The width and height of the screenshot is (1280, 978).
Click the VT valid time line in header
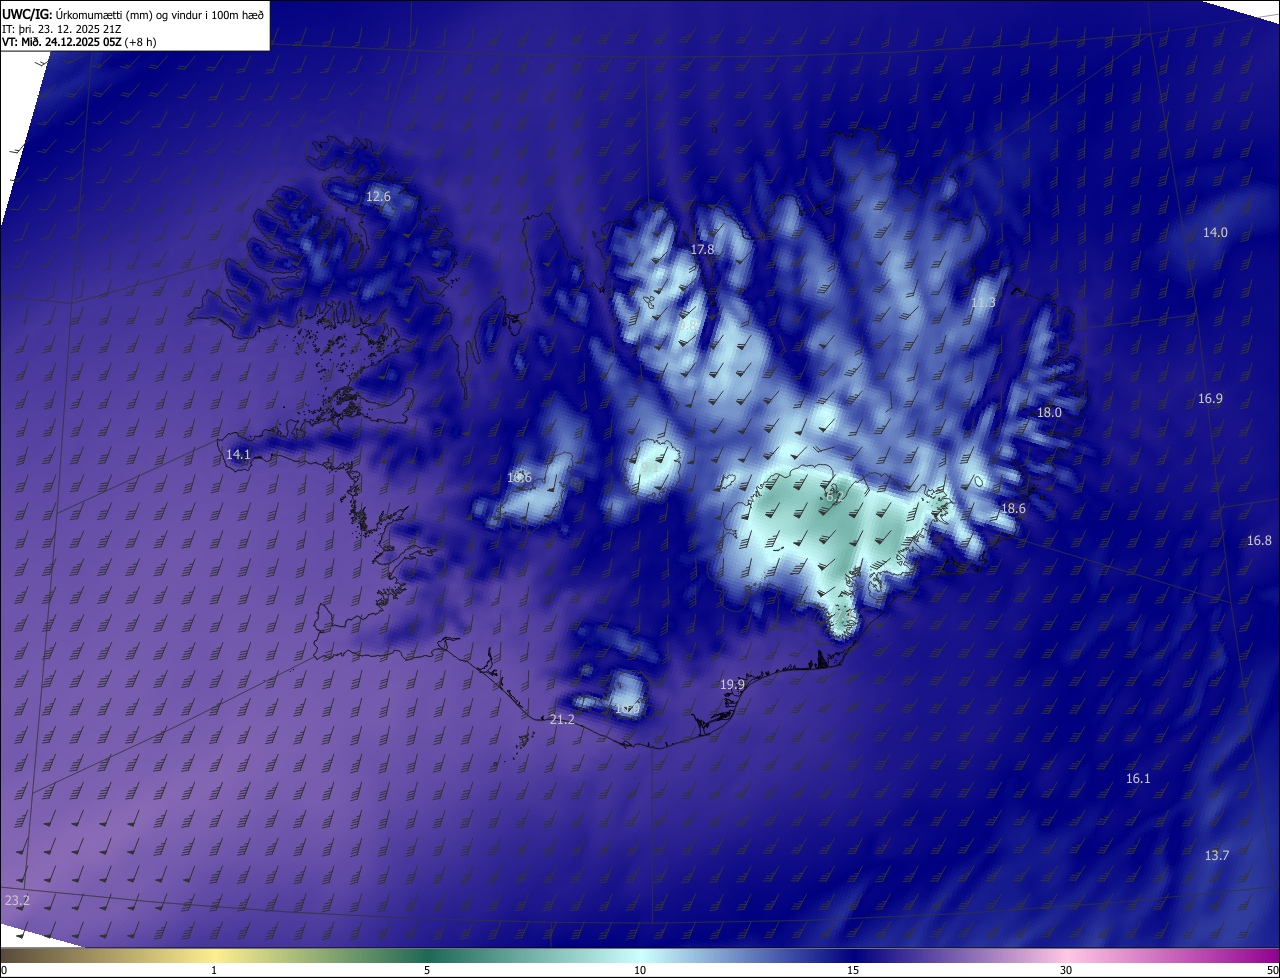(x=79, y=42)
